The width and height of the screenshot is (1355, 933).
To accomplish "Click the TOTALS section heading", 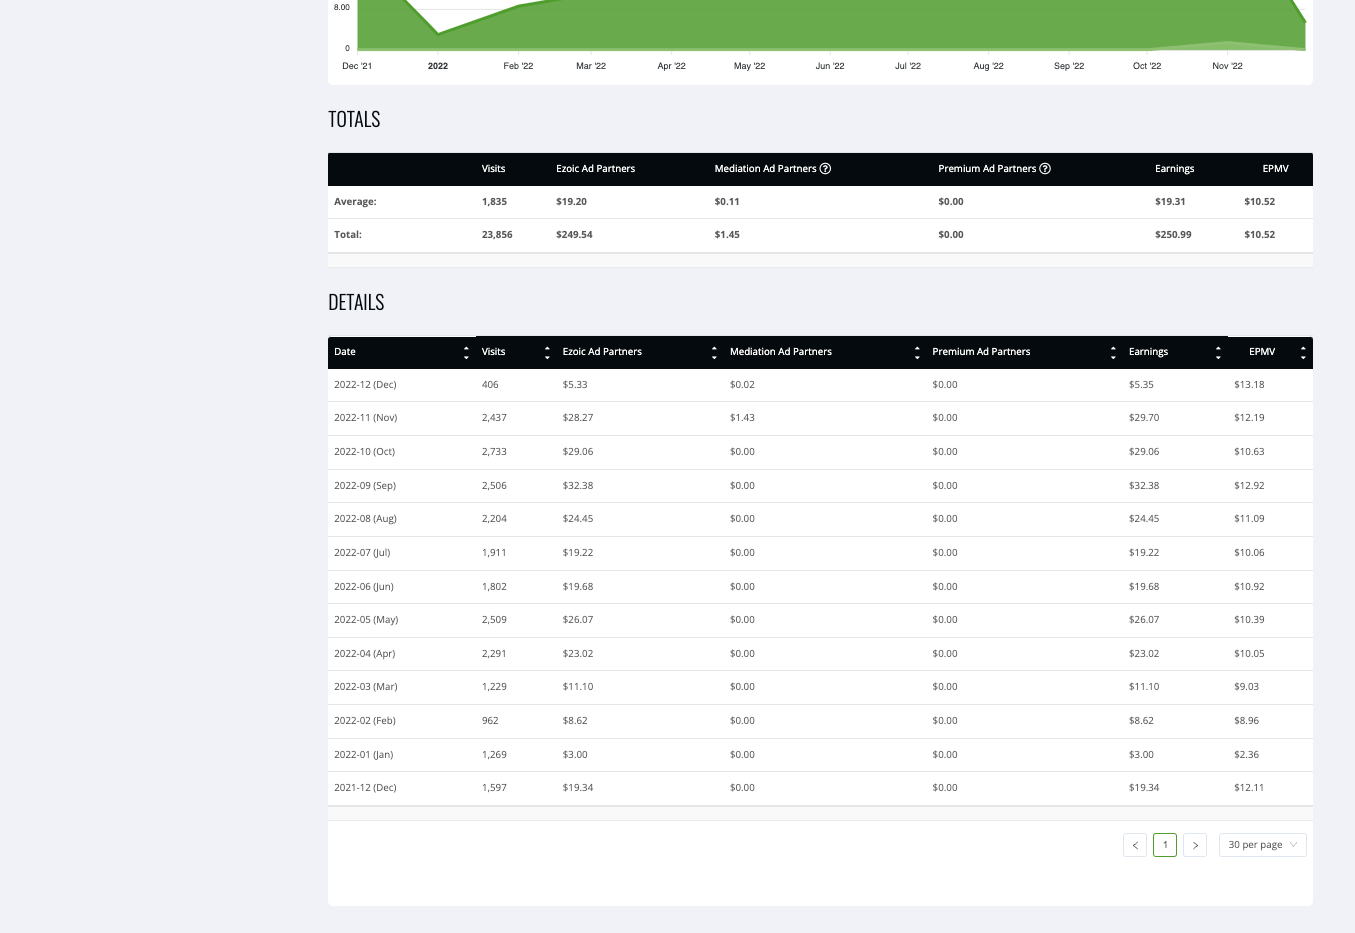I will pyautogui.click(x=354, y=119).
